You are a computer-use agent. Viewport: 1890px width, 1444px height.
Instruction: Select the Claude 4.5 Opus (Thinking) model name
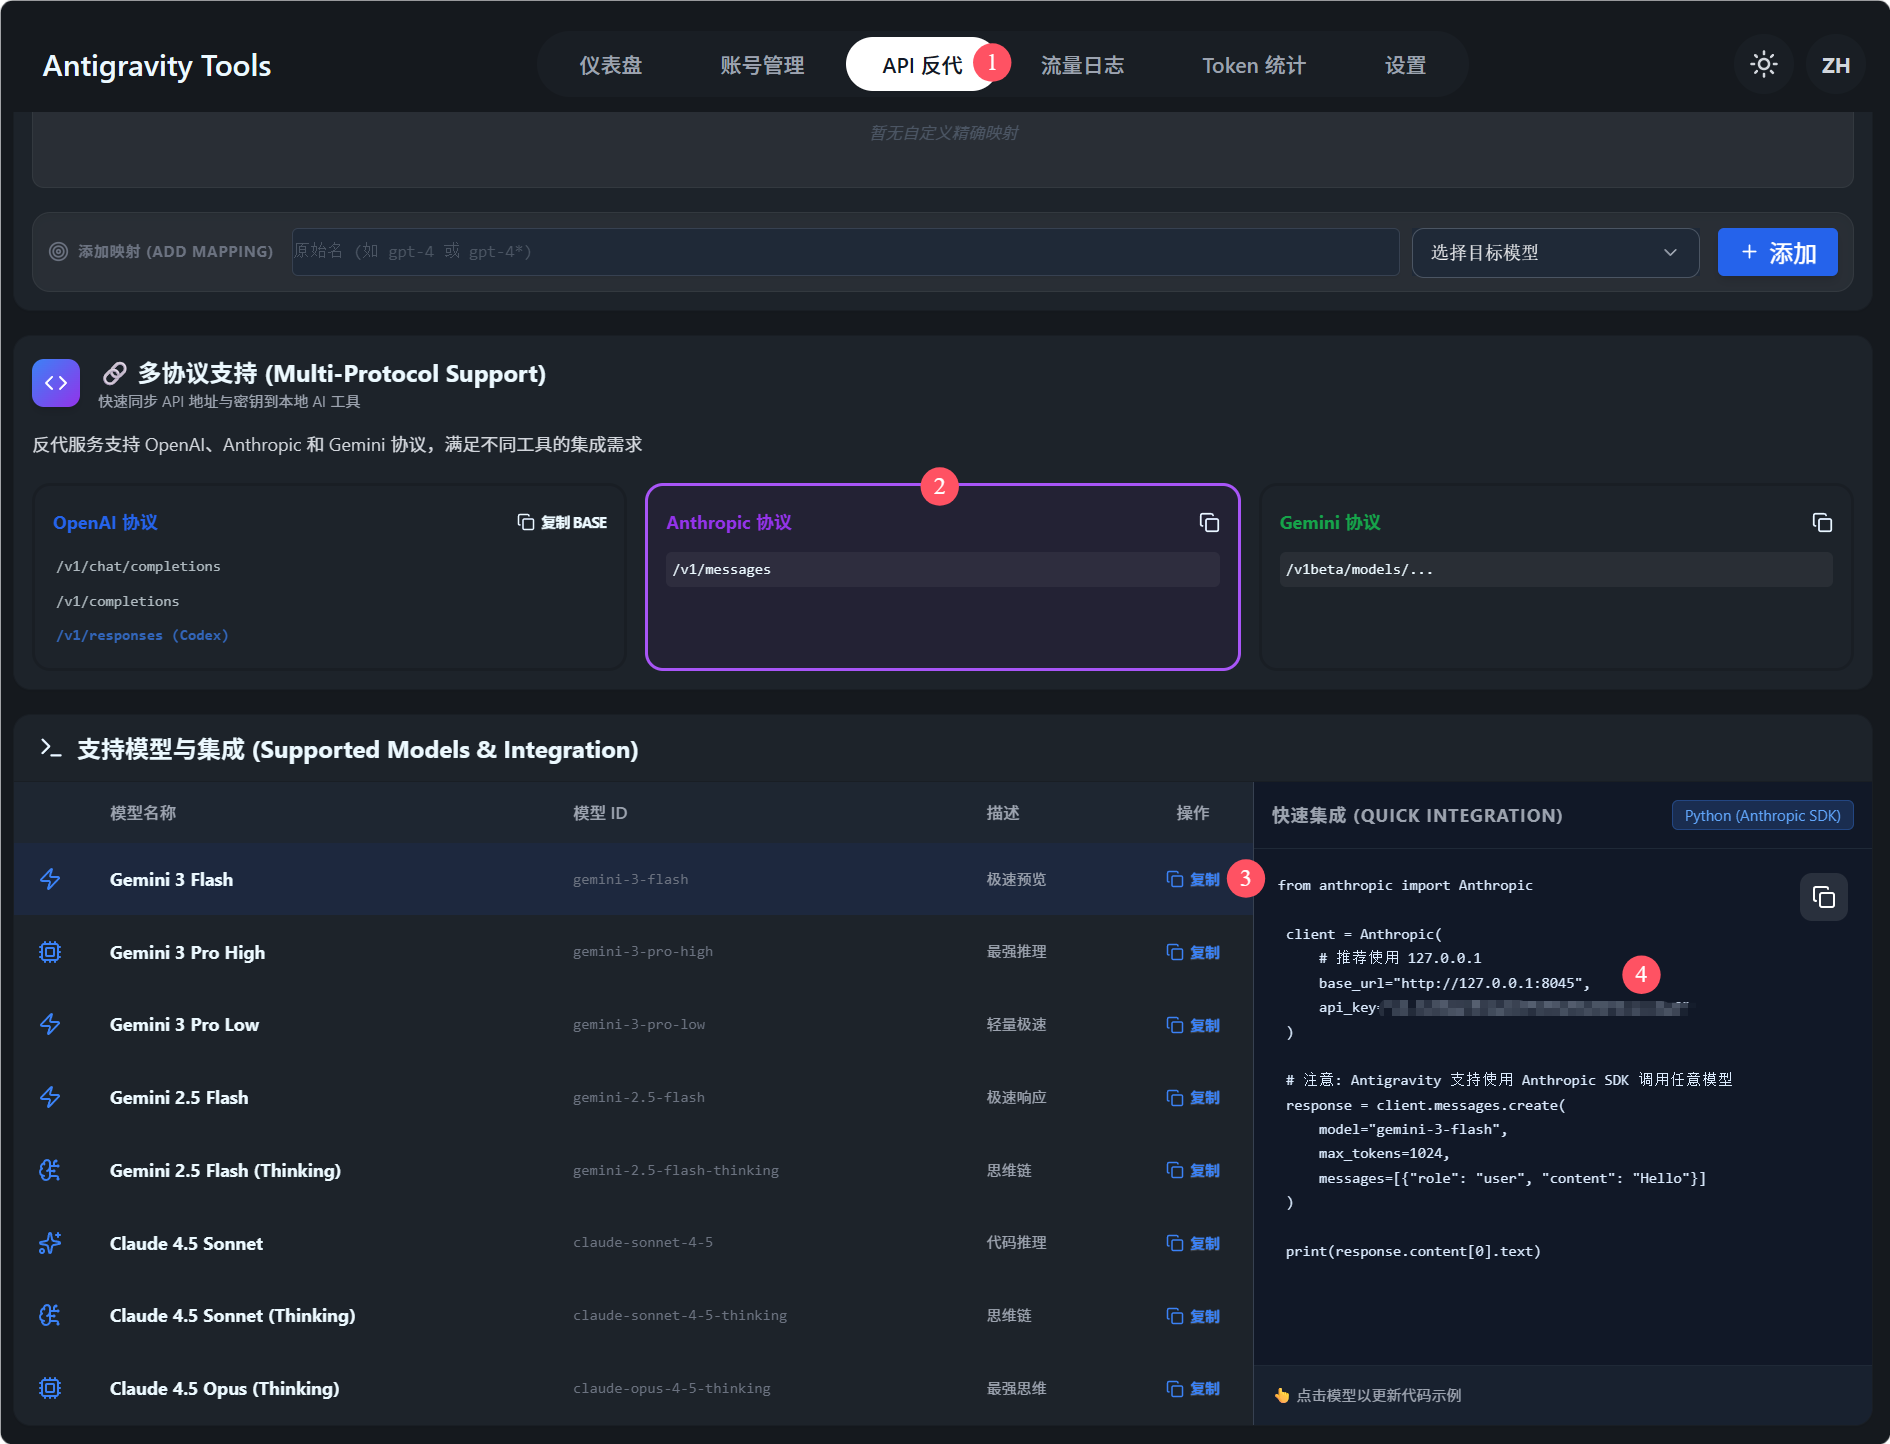point(224,1389)
